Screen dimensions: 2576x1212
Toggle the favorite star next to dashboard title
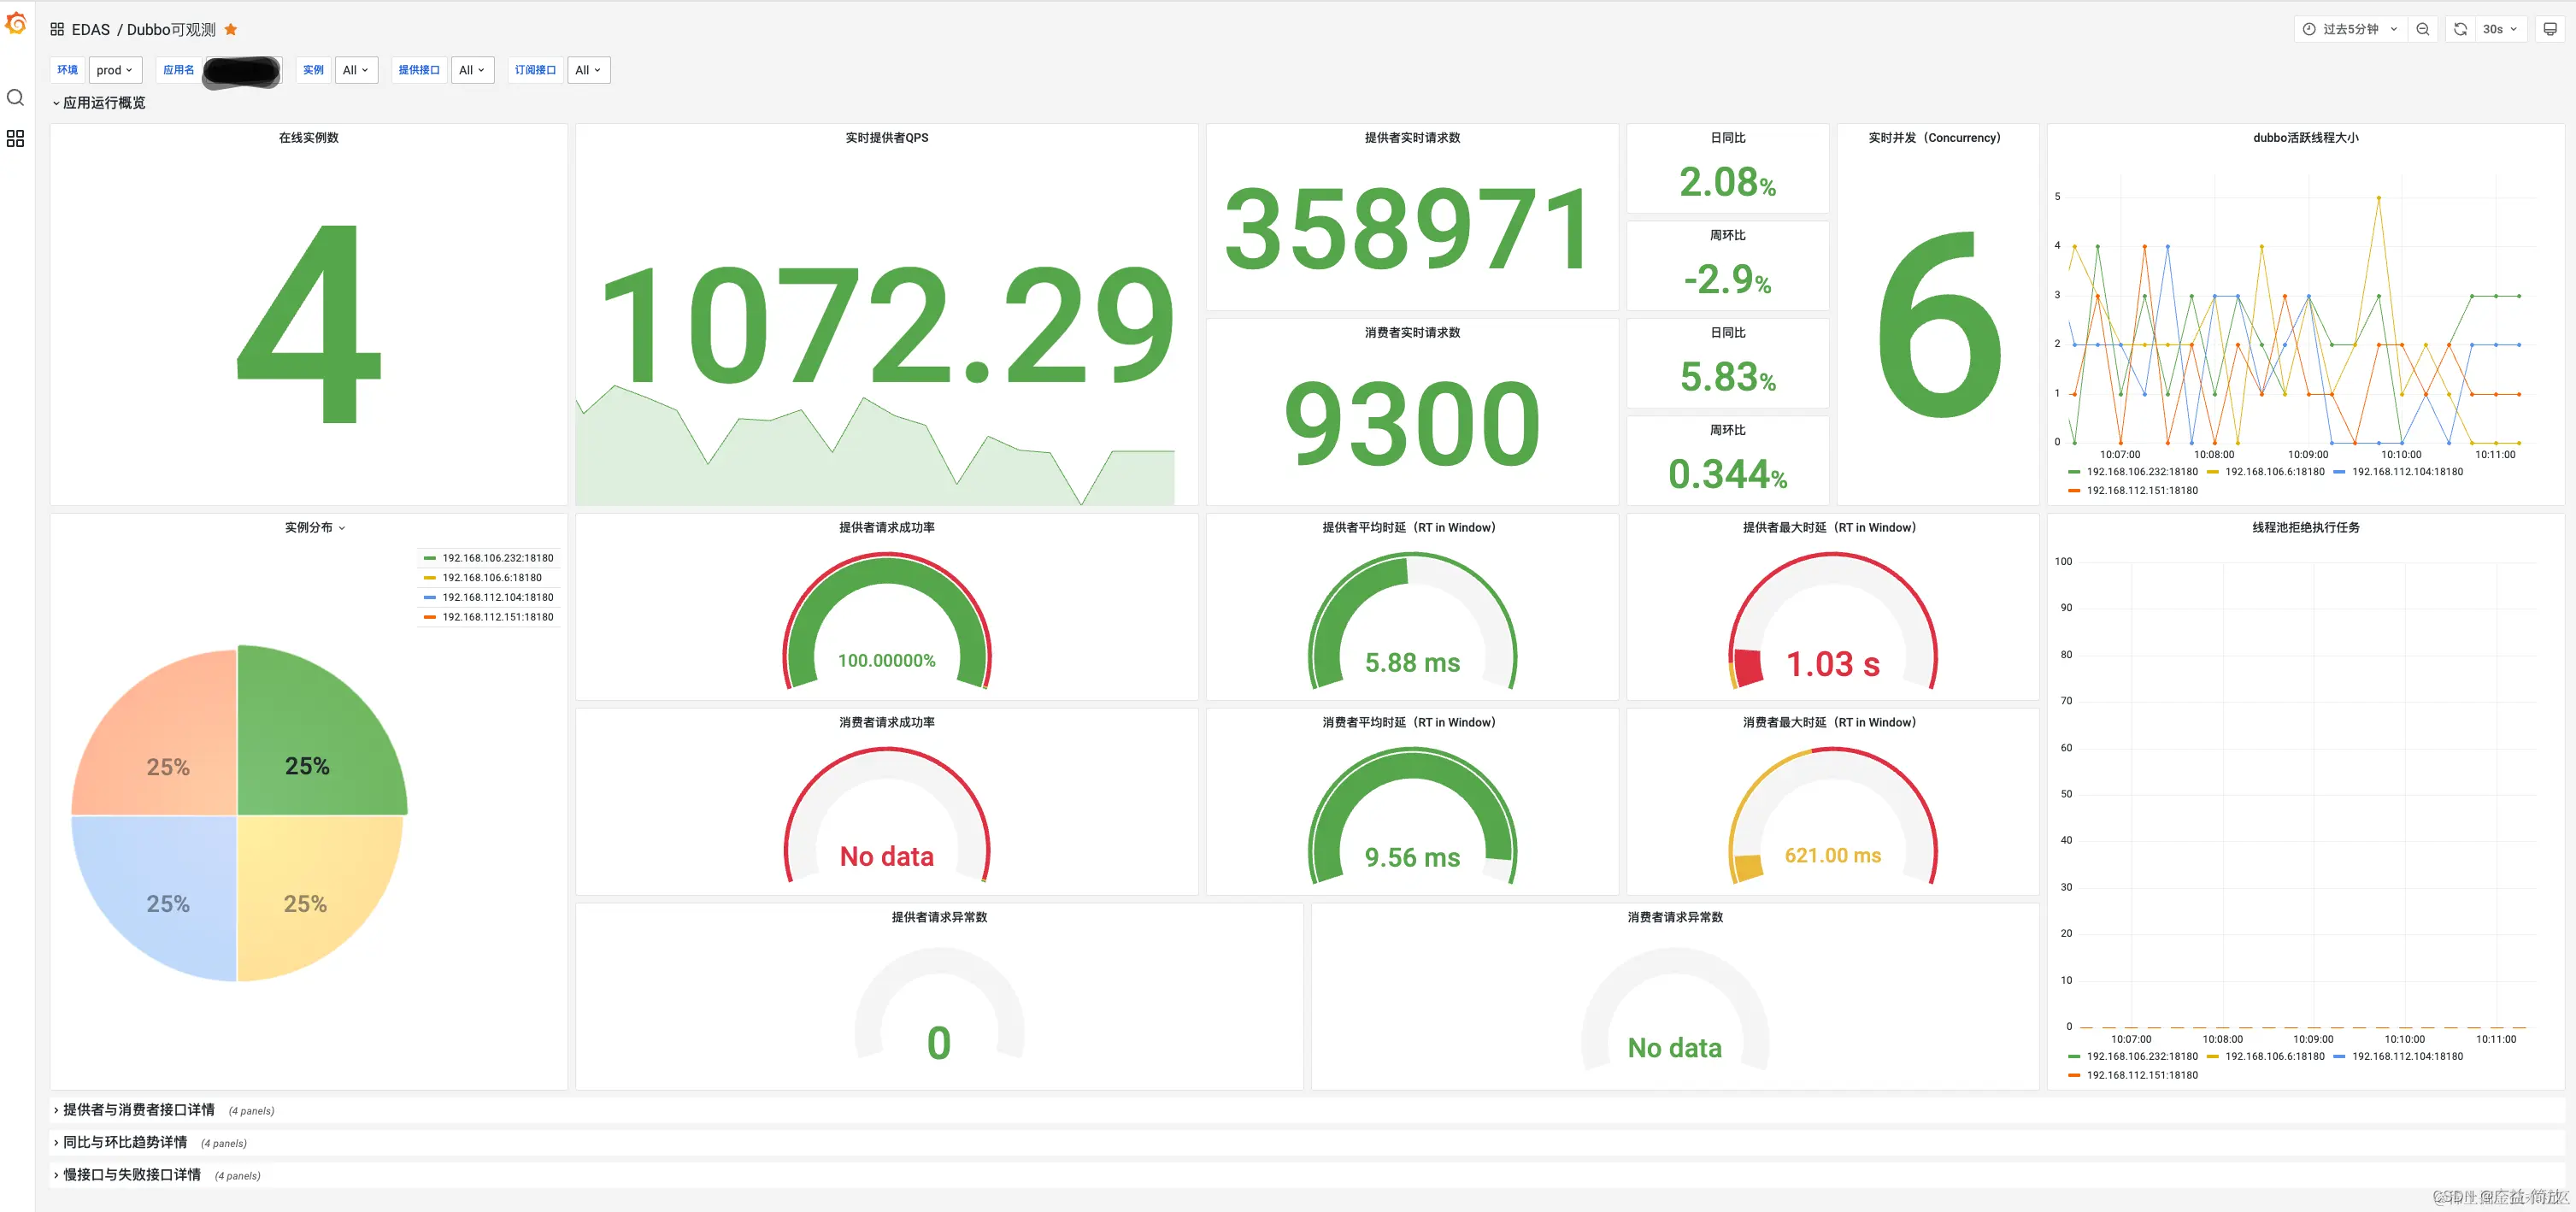[231, 29]
